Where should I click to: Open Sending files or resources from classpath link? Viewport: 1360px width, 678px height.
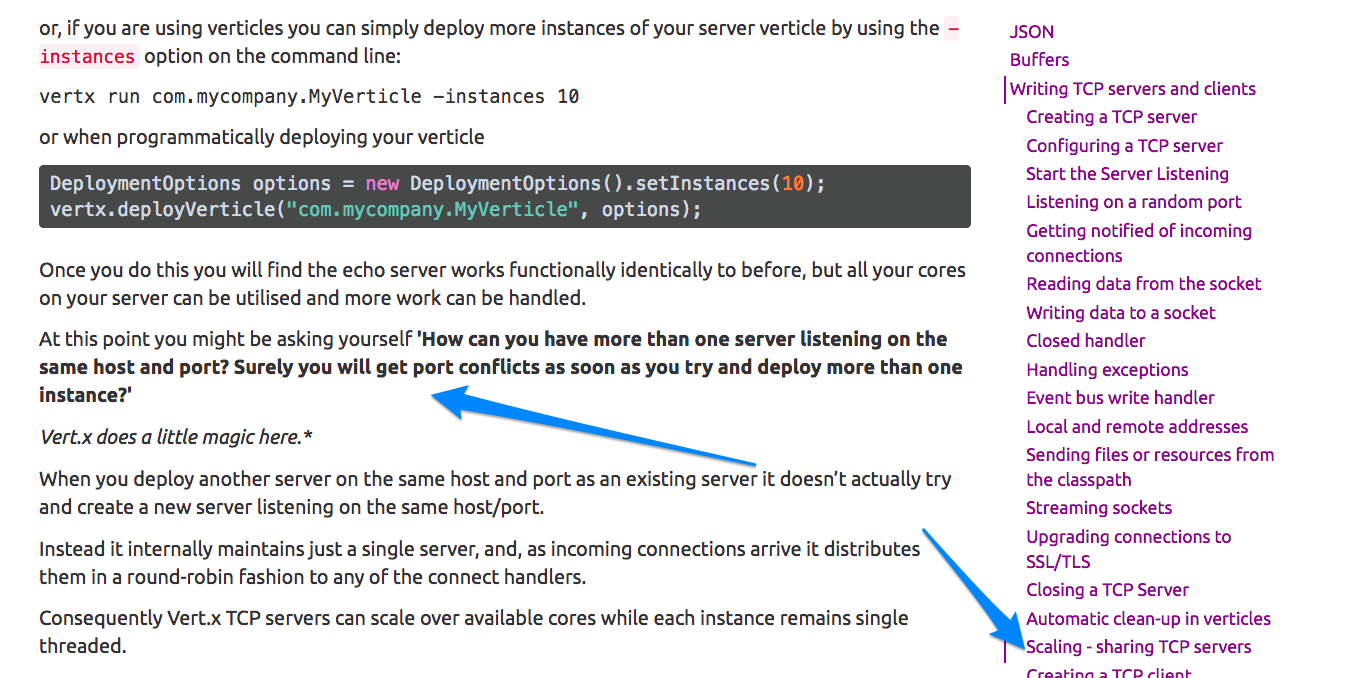coord(1150,467)
